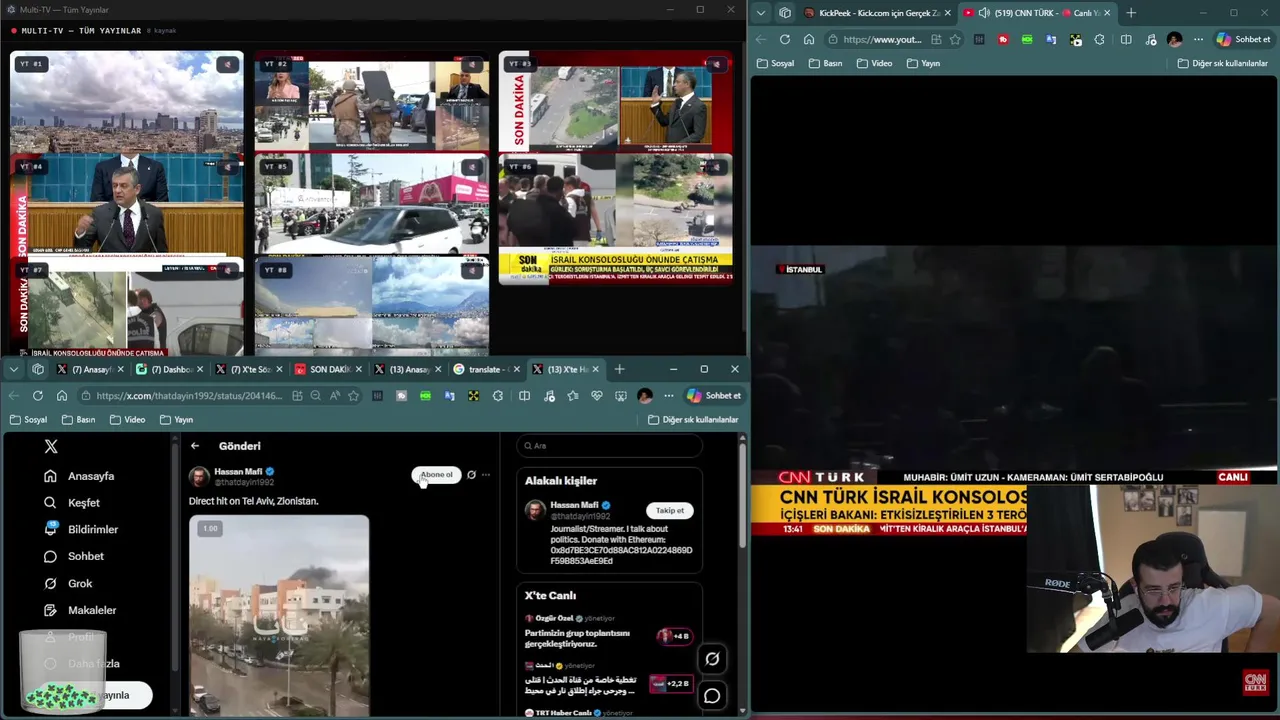Viewport: 1280px width, 720px height.
Task: Toggle mute on YT #6 stream
Action: [x=715, y=167]
